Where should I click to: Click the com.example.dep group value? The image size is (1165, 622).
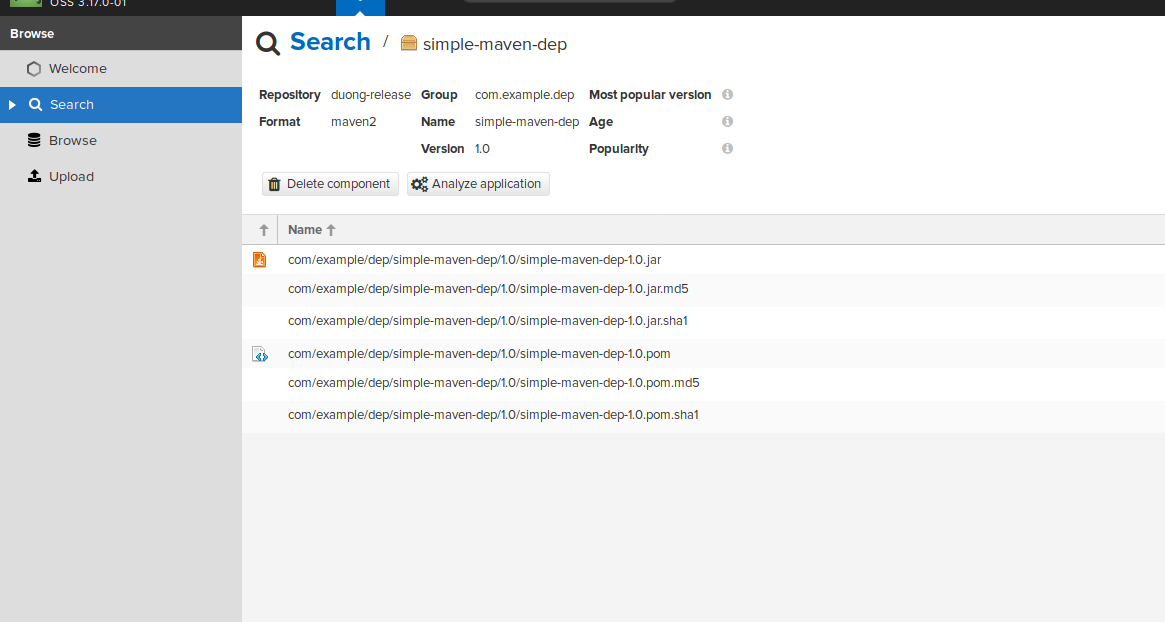click(525, 94)
